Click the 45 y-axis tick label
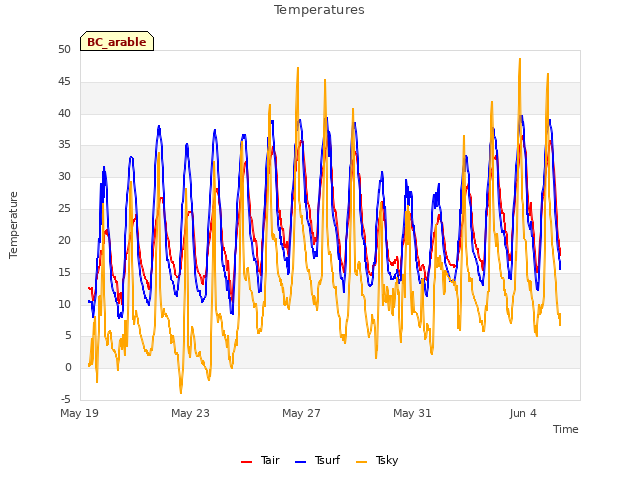640x480 pixels. (64, 81)
